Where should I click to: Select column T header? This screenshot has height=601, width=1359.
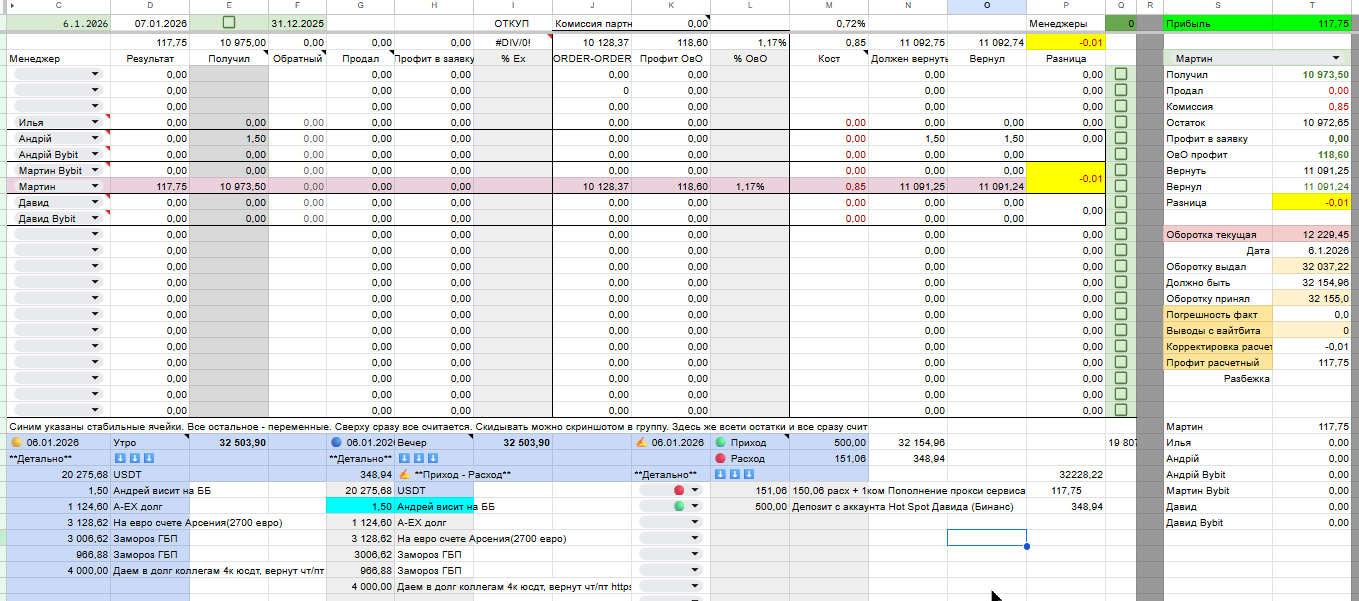click(1311, 6)
